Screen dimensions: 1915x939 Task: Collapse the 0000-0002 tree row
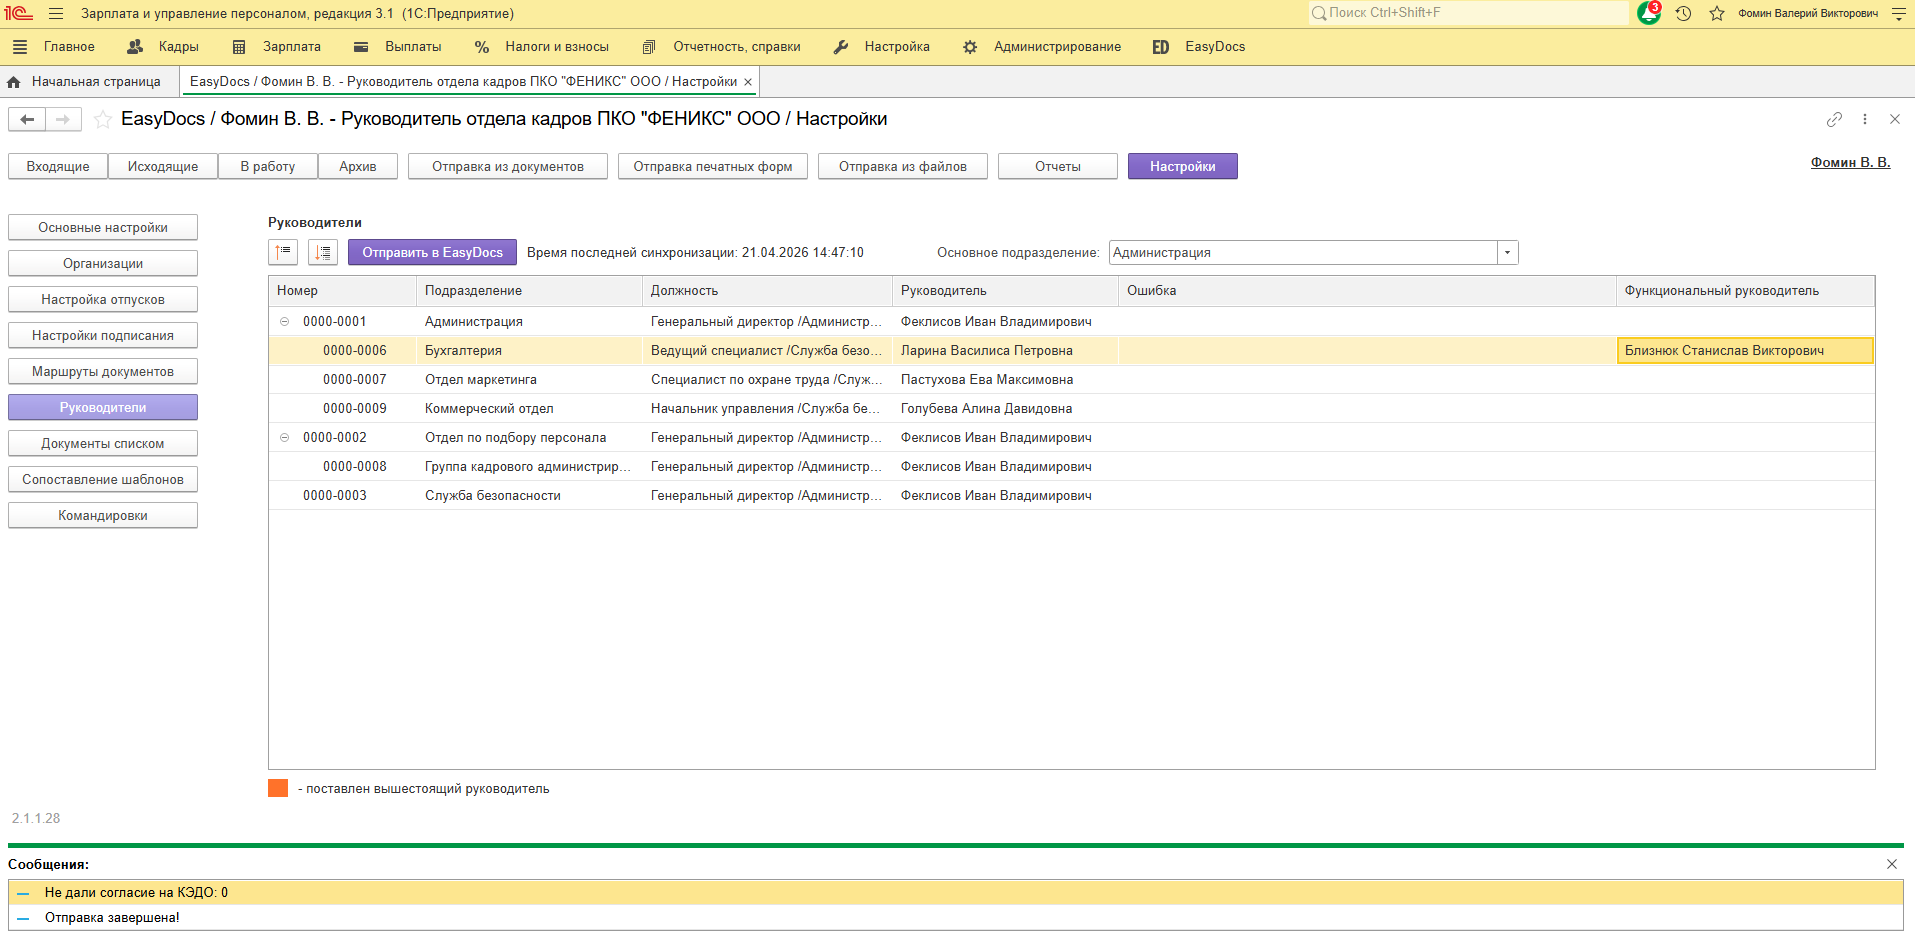(x=284, y=438)
